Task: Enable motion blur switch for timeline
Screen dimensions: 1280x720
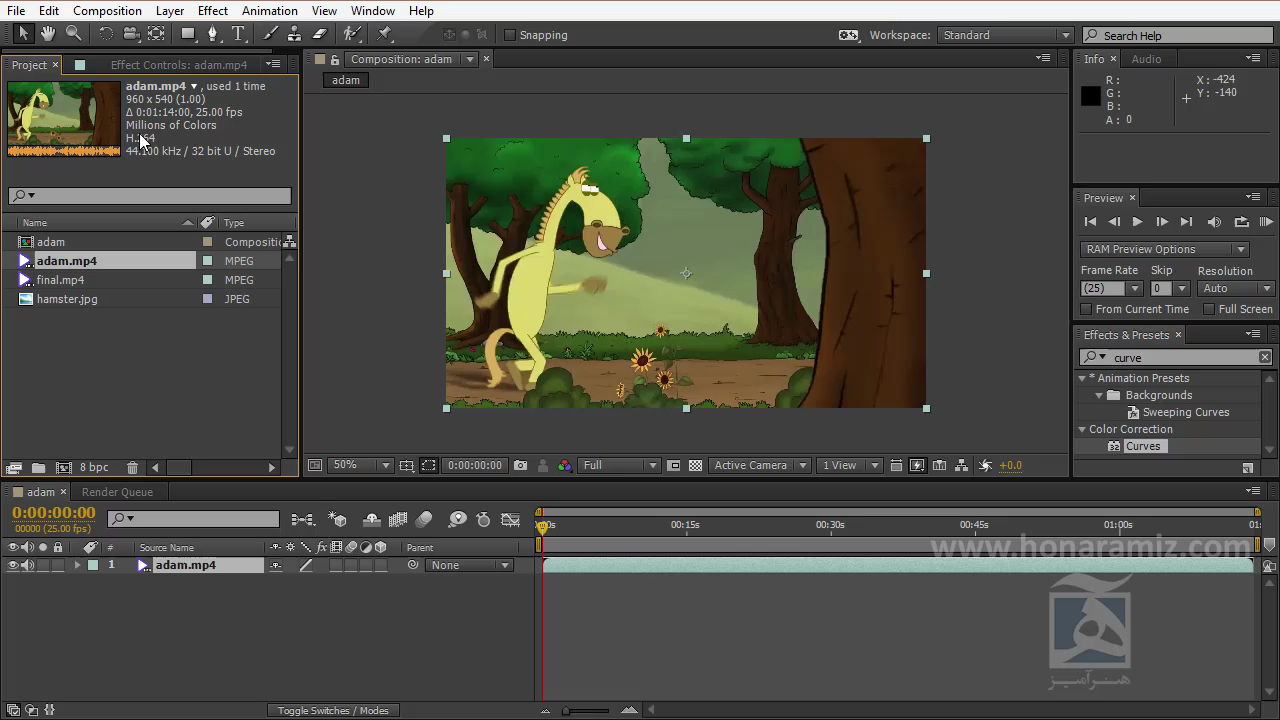Action: (x=424, y=519)
